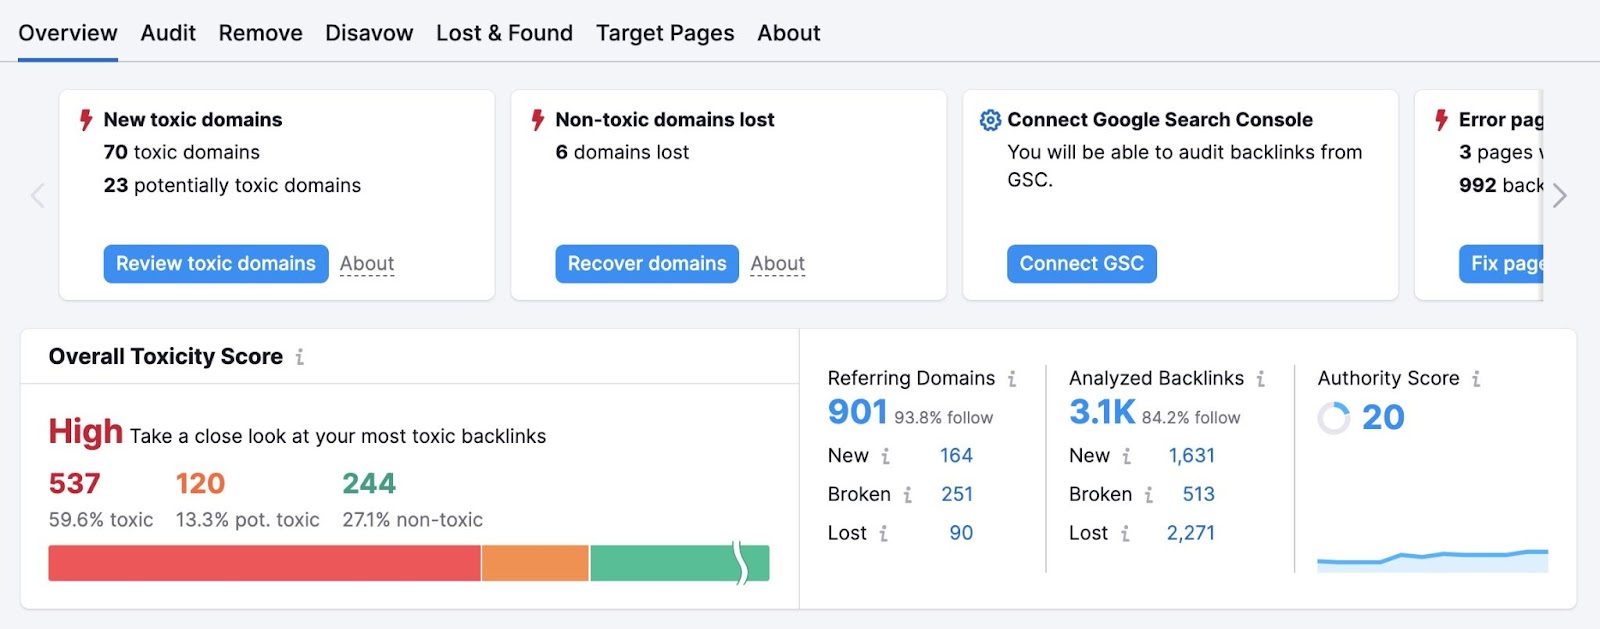1600x629 pixels.
Task: Click orange potentially toxic bar segment
Action: tap(535, 563)
